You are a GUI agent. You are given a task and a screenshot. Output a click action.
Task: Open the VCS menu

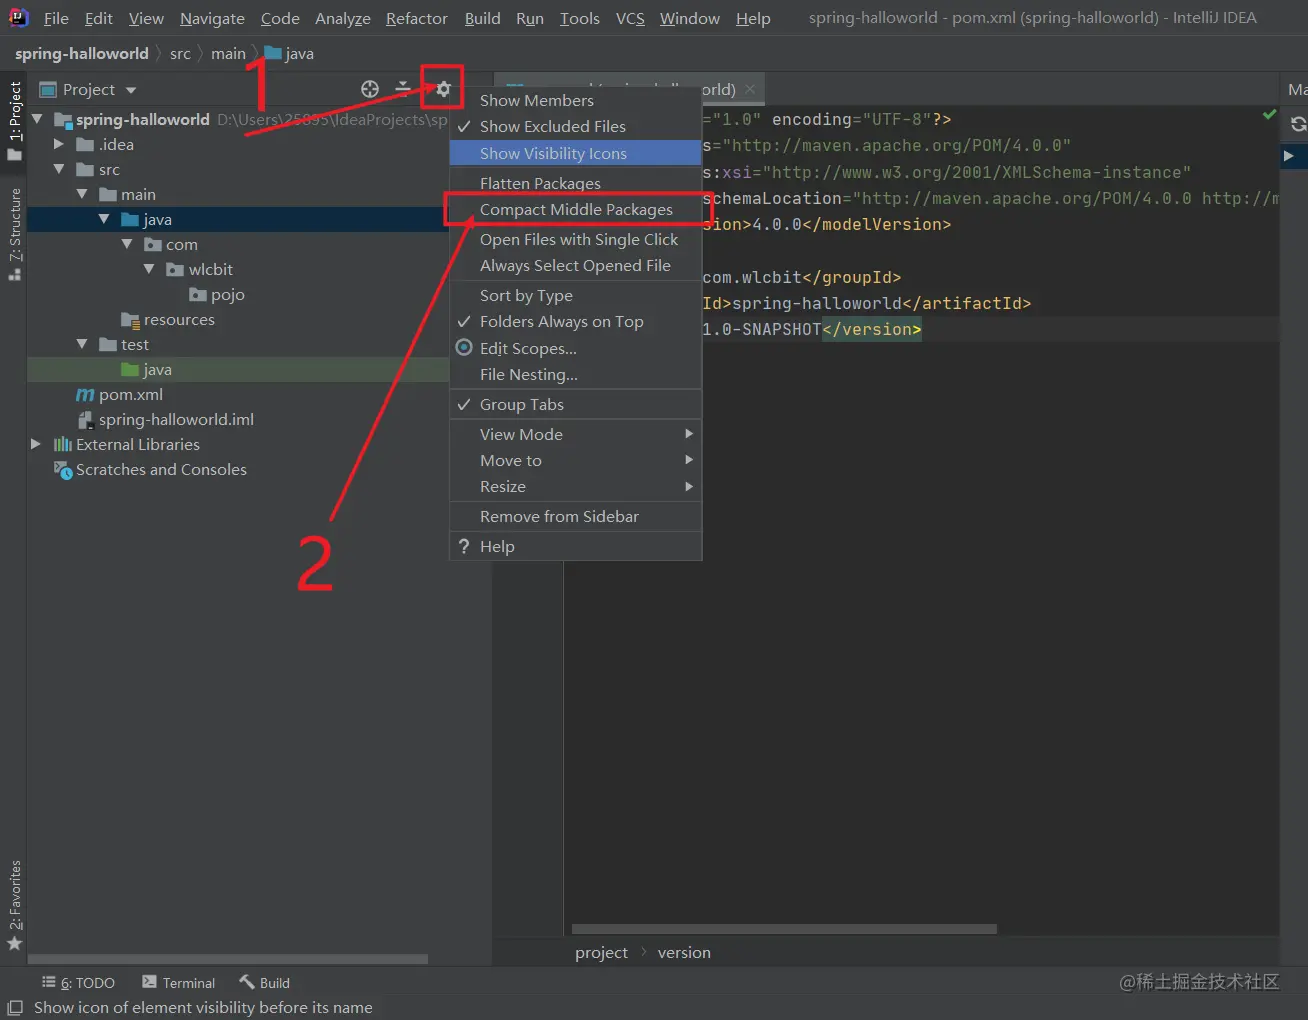[630, 18]
